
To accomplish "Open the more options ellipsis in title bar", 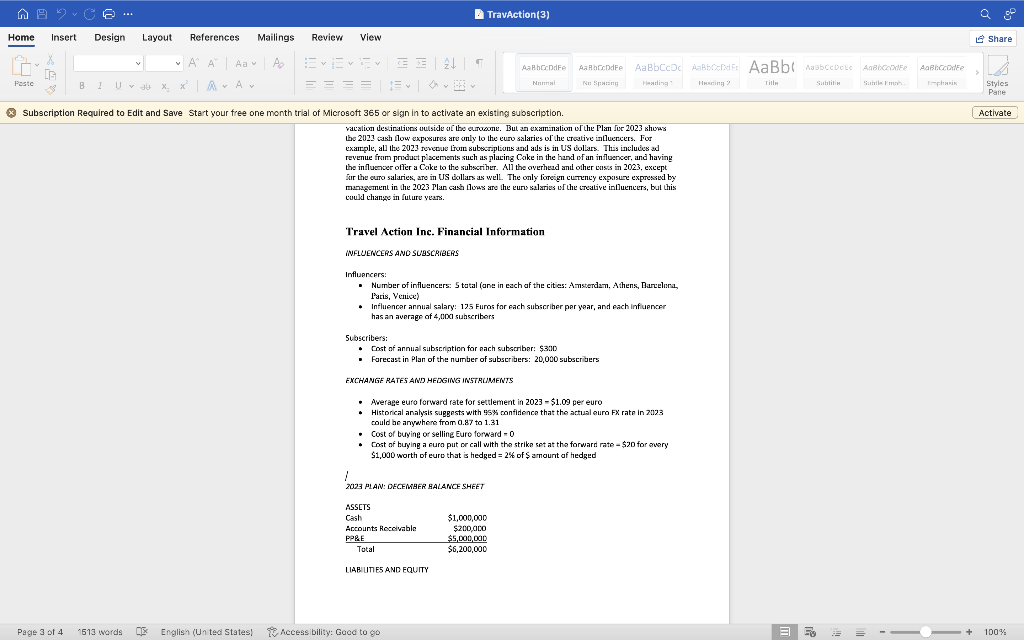I will (128, 14).
